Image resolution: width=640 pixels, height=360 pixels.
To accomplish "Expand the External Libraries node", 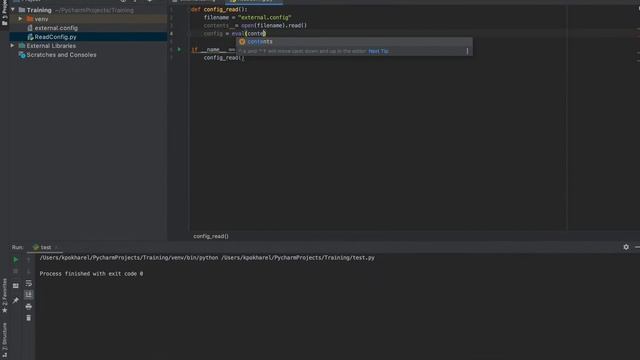I will pos(12,46).
